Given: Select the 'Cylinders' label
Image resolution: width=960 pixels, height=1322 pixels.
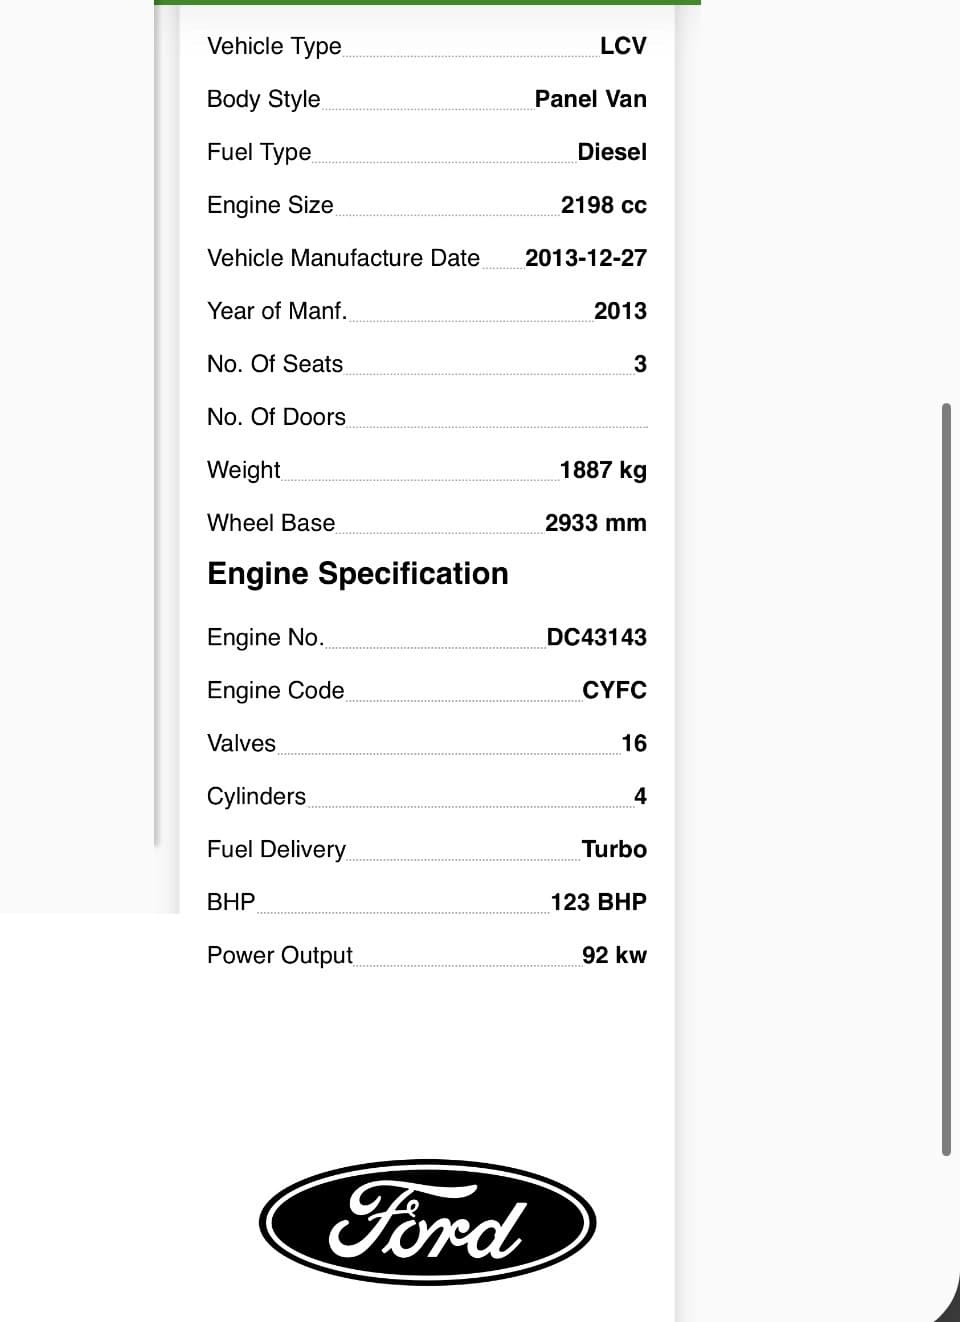Looking at the screenshot, I should [256, 796].
